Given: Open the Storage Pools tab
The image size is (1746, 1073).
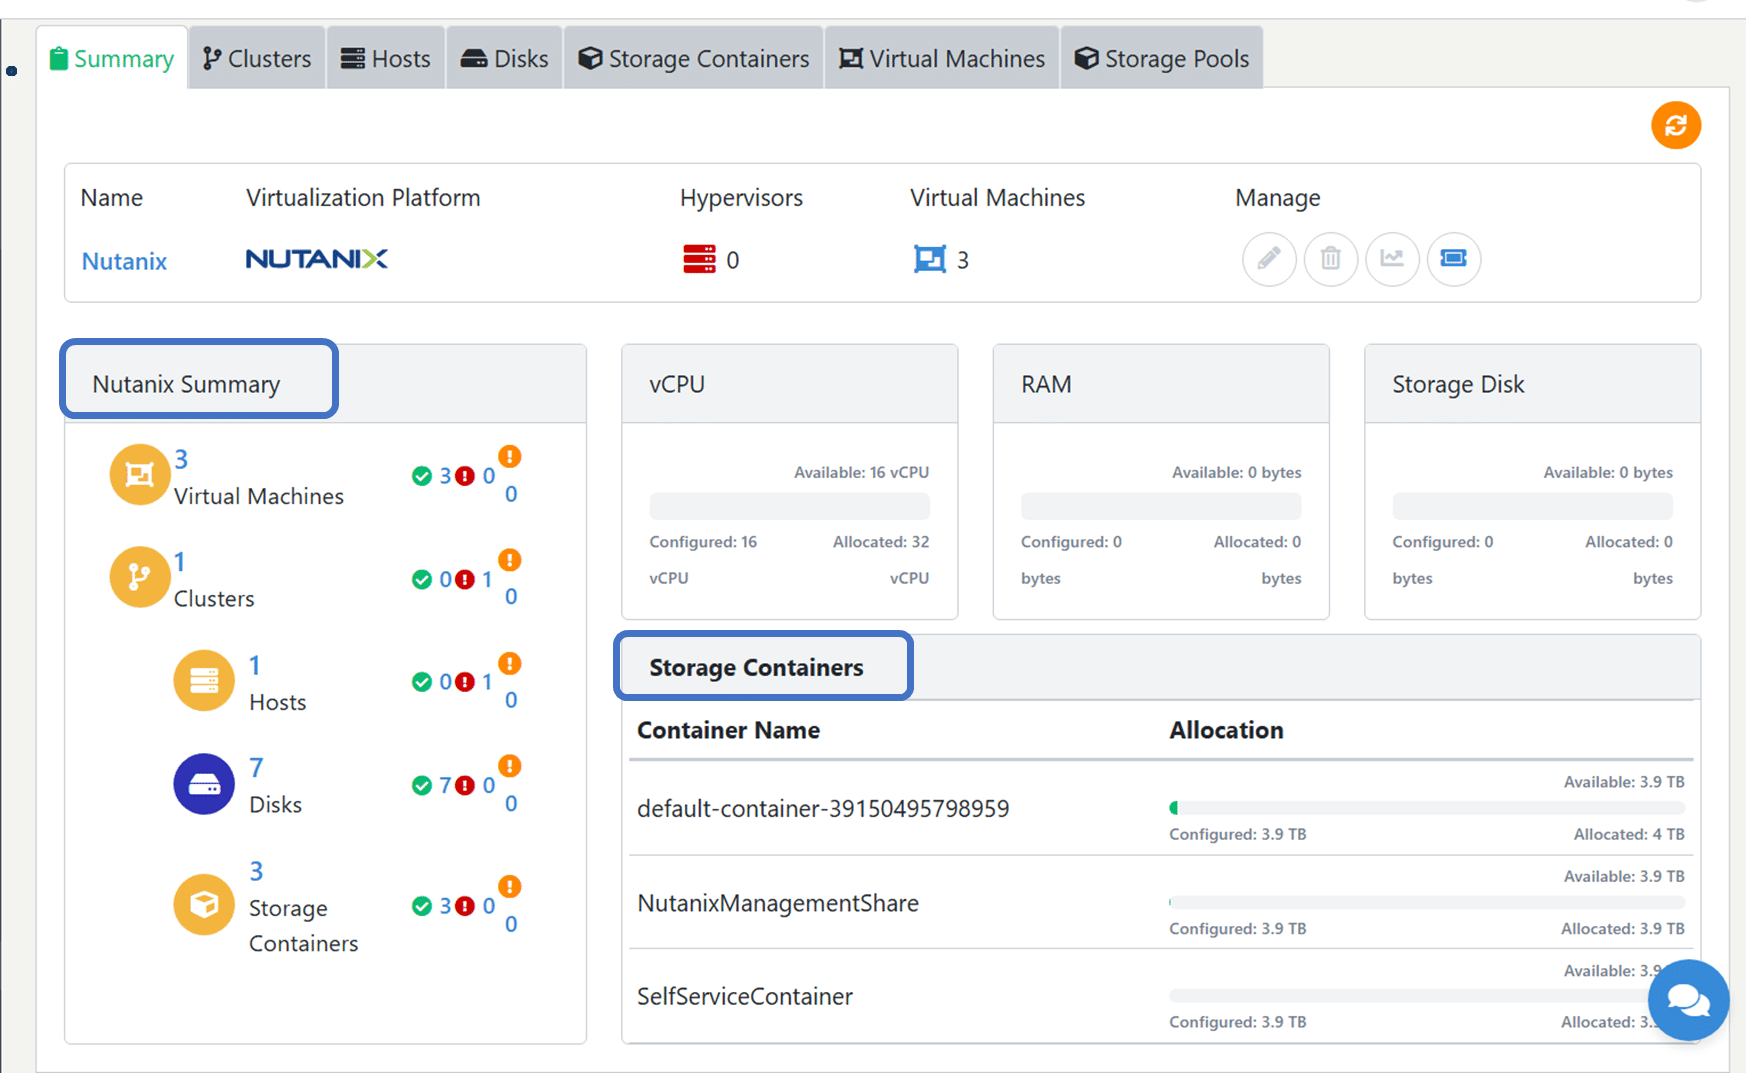Looking at the screenshot, I should [1162, 59].
